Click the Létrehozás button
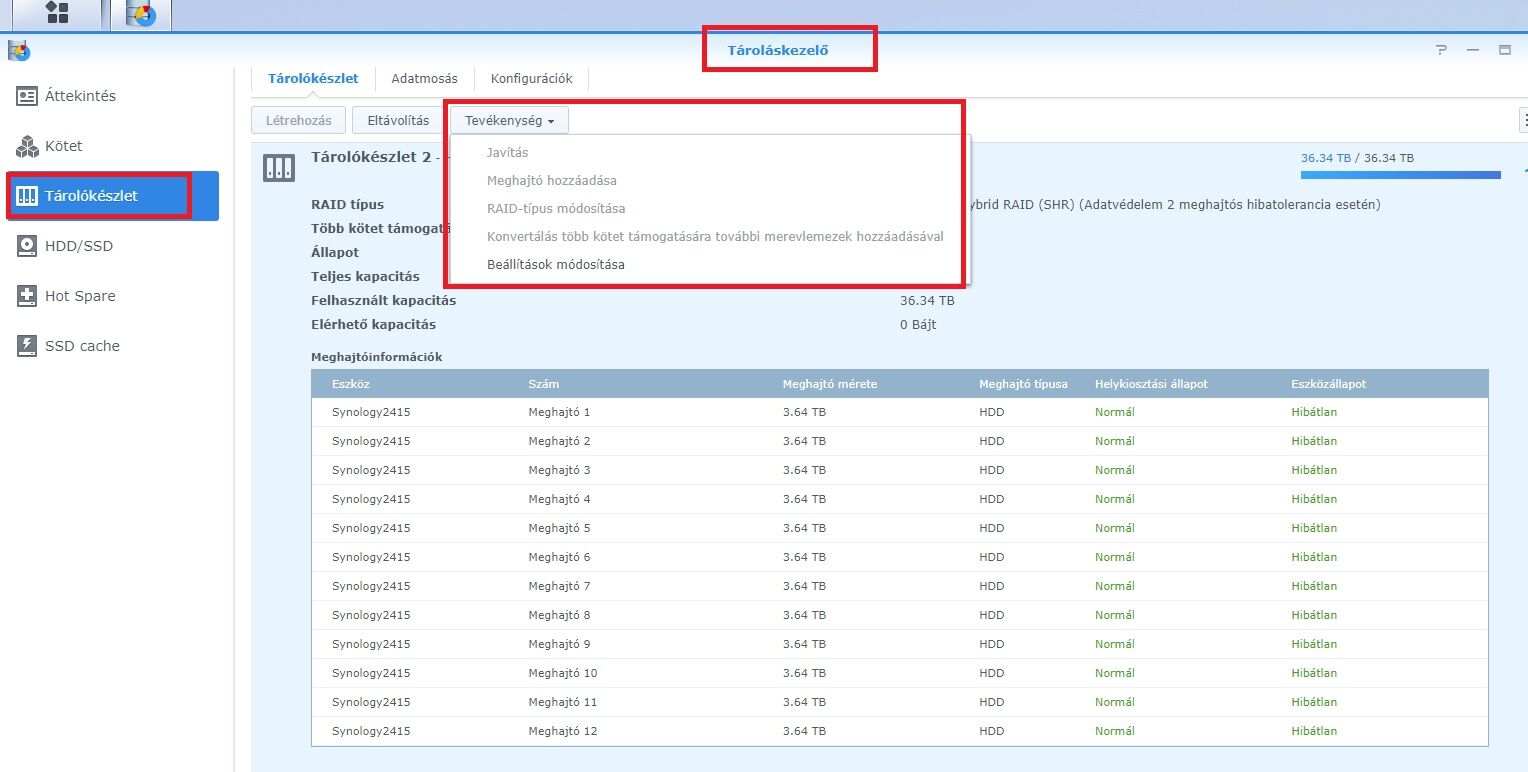The image size is (1528, 772). pos(298,120)
